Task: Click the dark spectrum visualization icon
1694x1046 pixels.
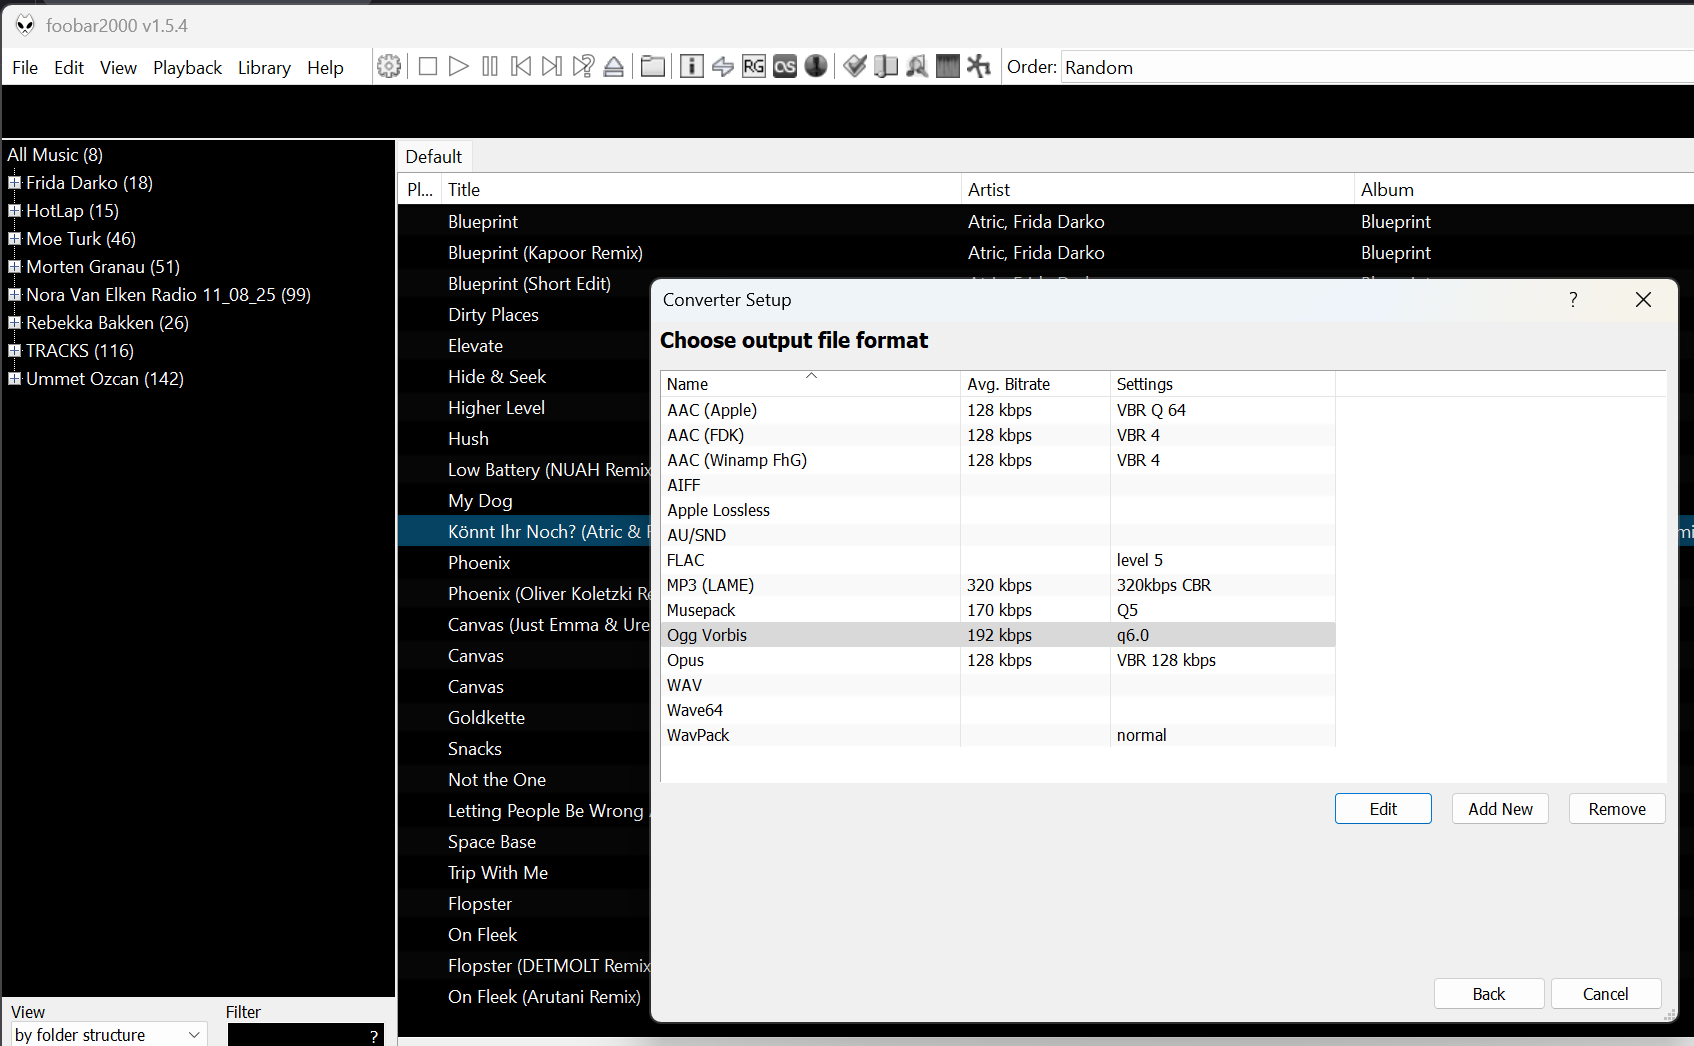Action: click(x=948, y=66)
